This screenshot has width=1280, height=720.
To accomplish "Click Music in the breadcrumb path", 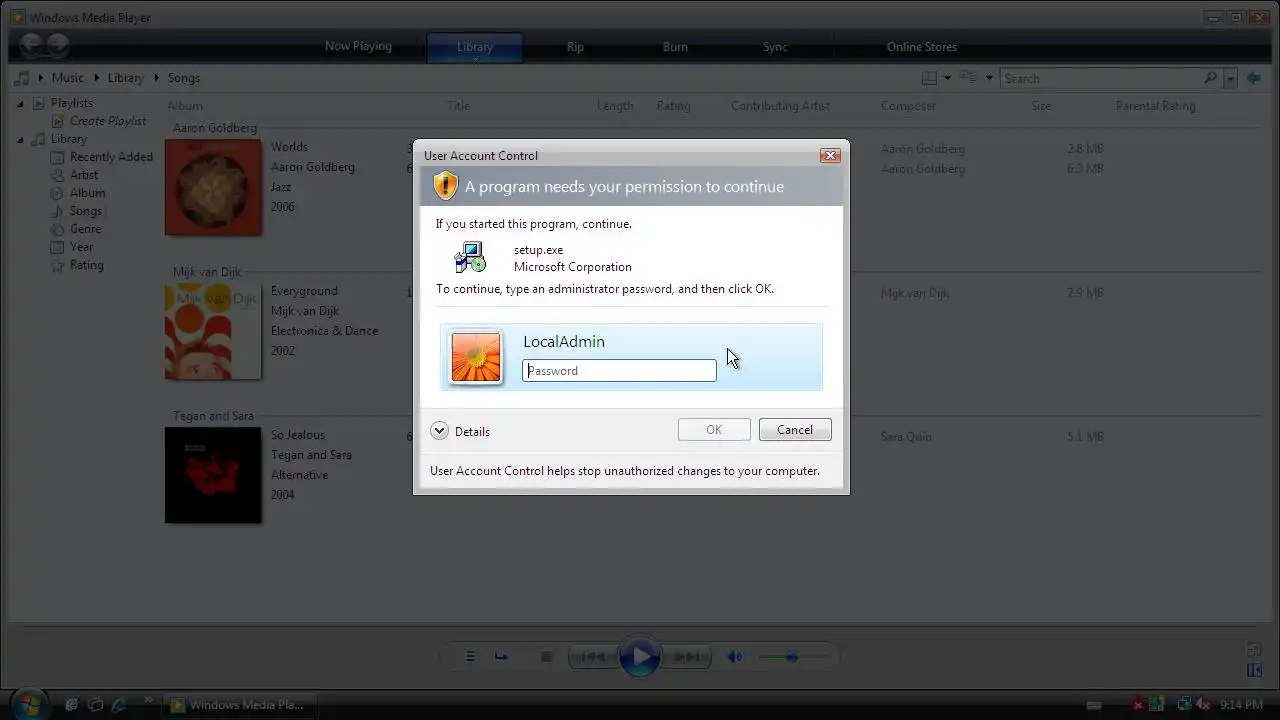I will (68, 78).
